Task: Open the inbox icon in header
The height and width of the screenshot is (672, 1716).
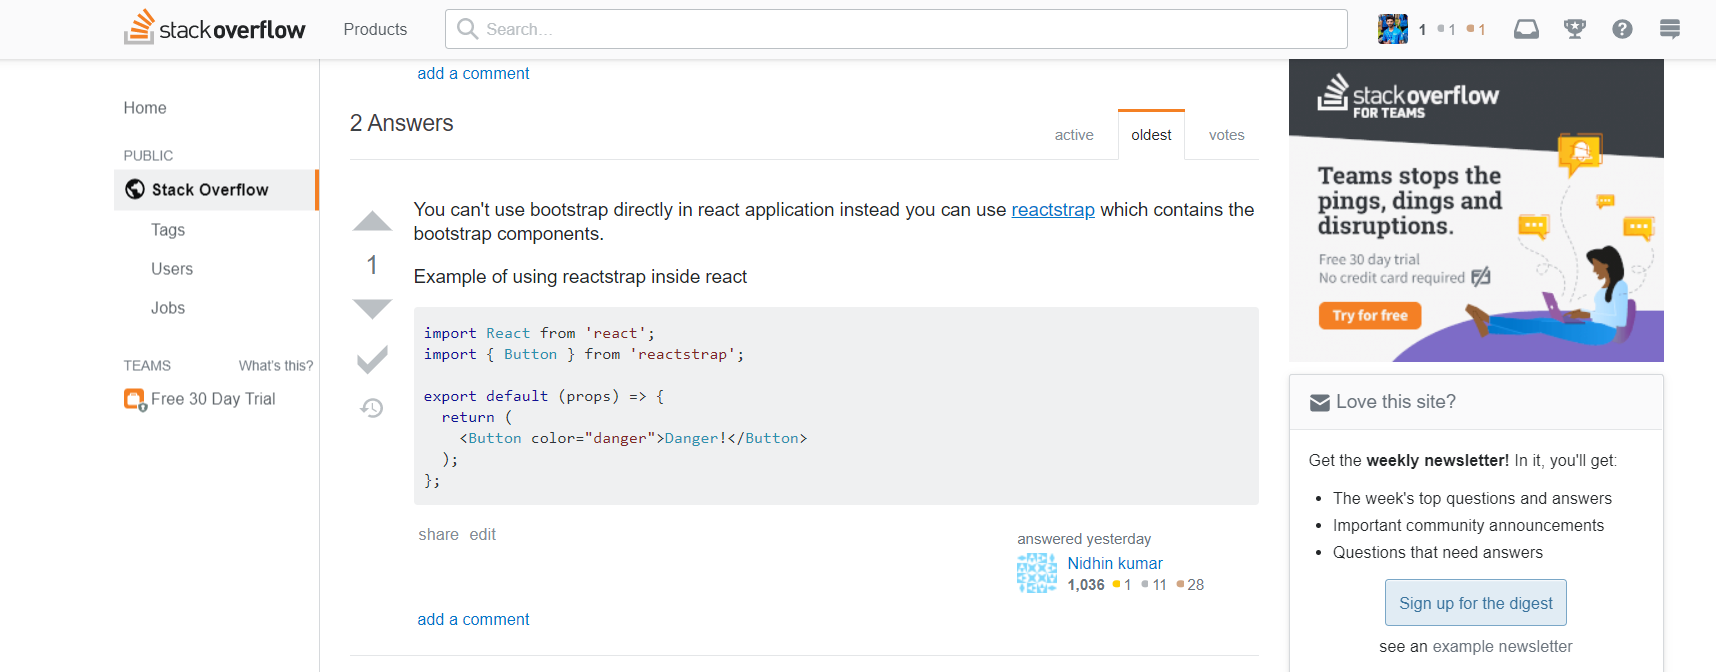Action: click(1526, 29)
